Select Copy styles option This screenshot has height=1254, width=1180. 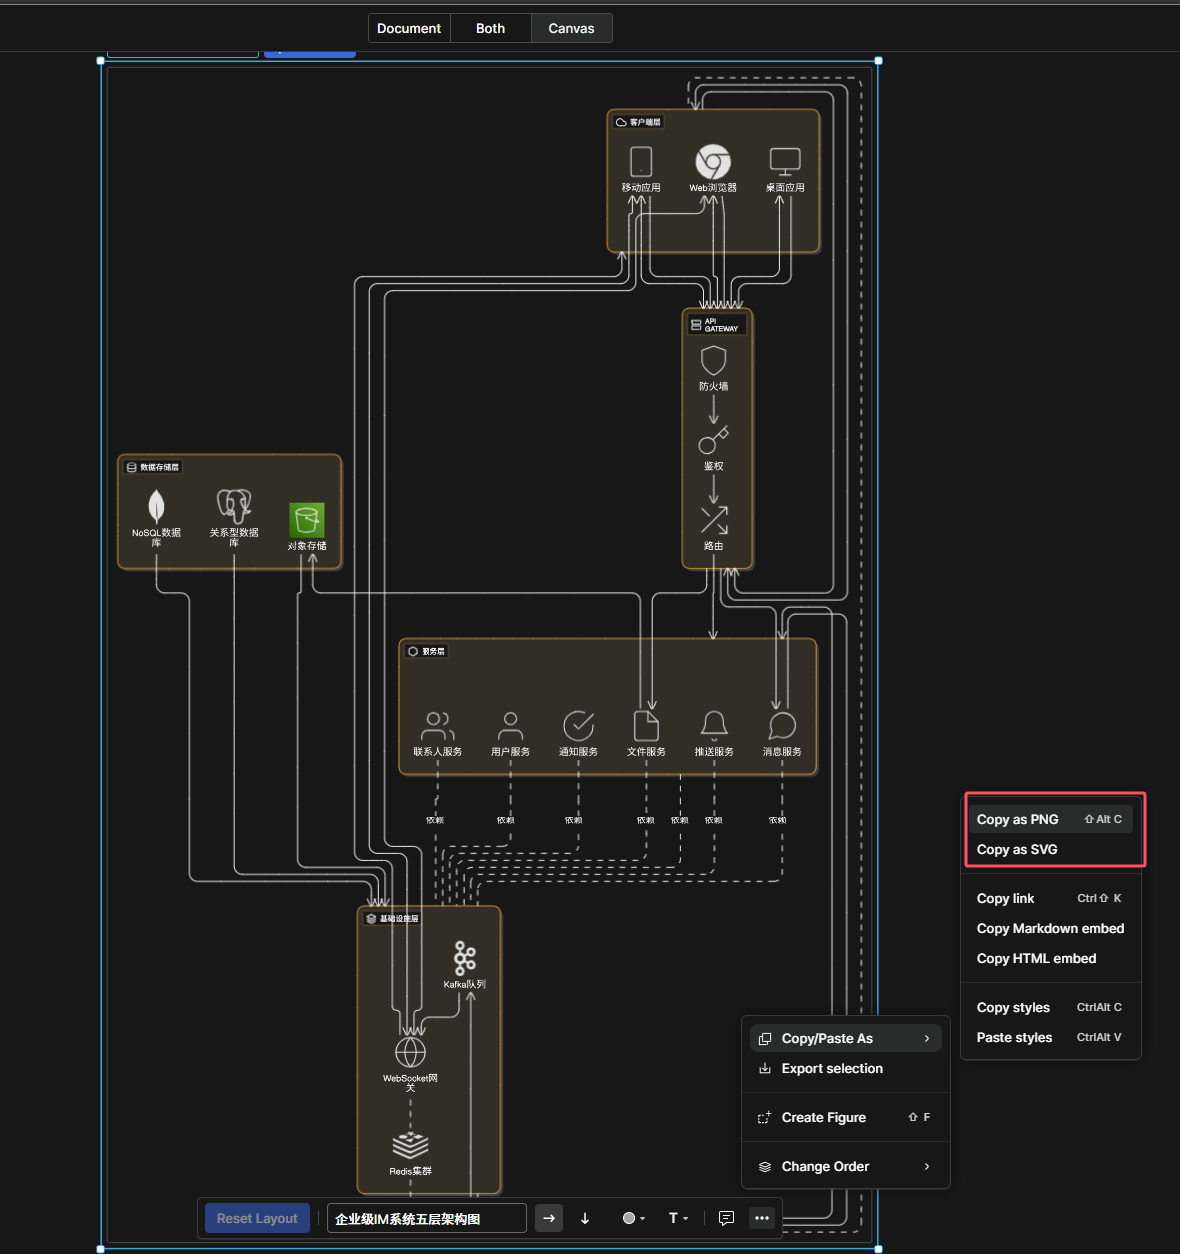[x=1050, y=1007]
